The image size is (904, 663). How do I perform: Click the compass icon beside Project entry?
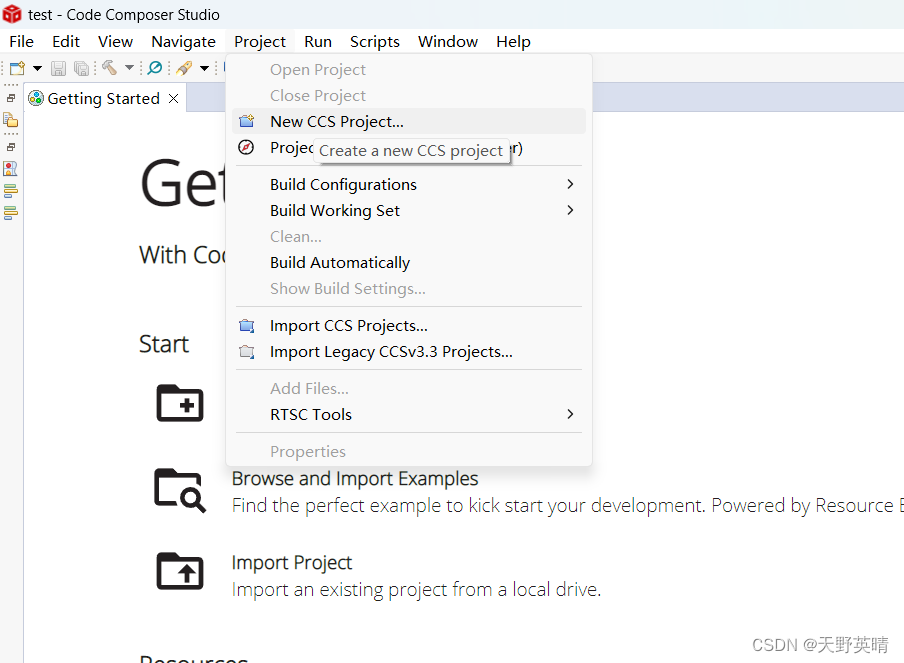pyautogui.click(x=246, y=148)
